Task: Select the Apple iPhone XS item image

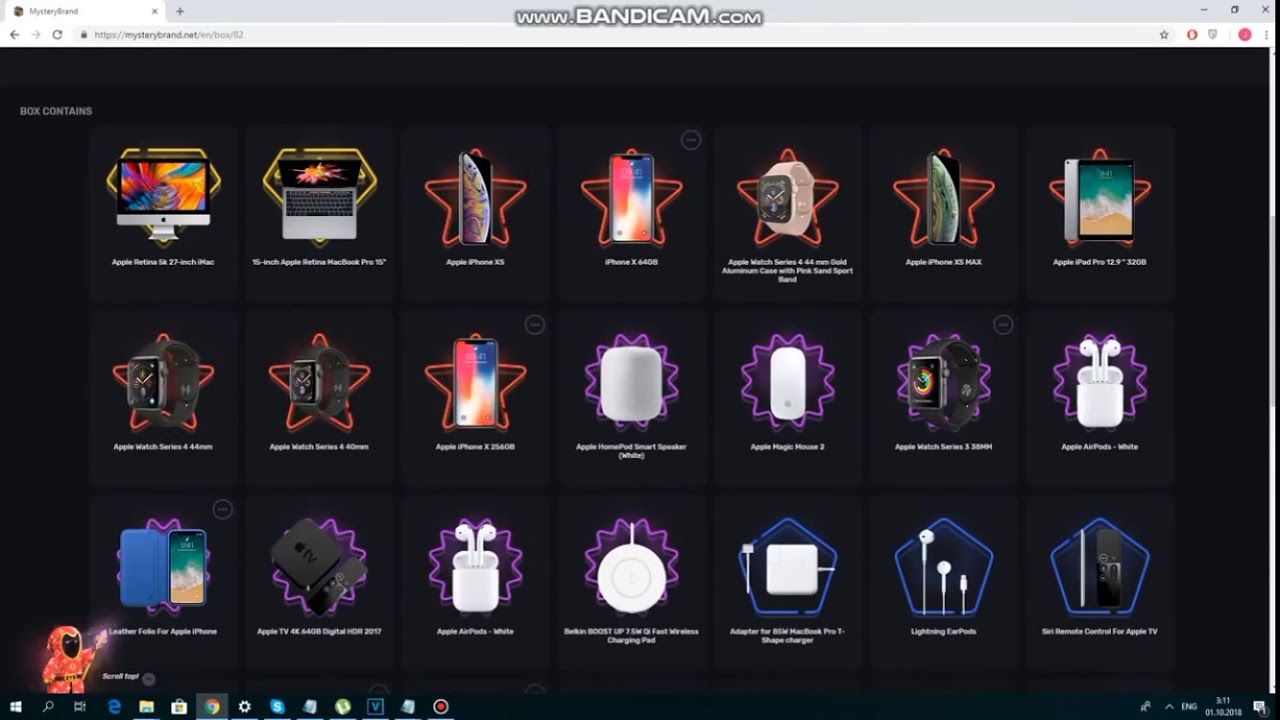Action: tap(475, 197)
